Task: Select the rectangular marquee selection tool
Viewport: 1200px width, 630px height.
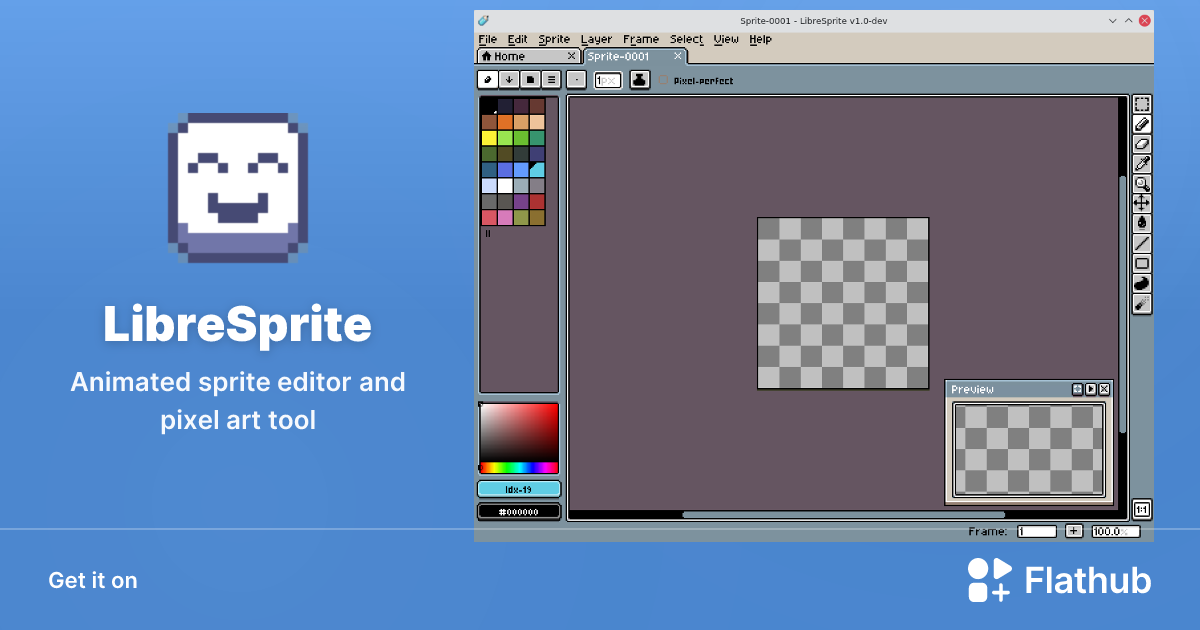Action: 1142,103
